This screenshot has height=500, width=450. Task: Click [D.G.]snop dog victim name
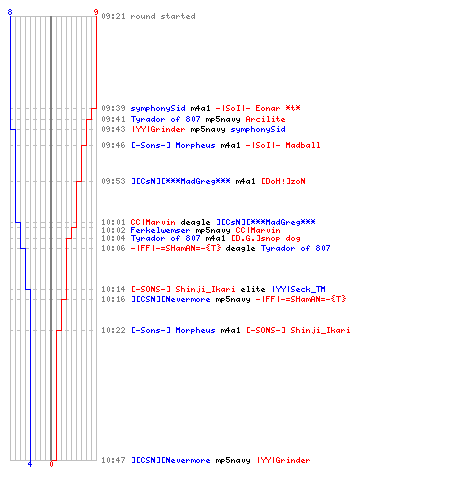tap(266, 238)
